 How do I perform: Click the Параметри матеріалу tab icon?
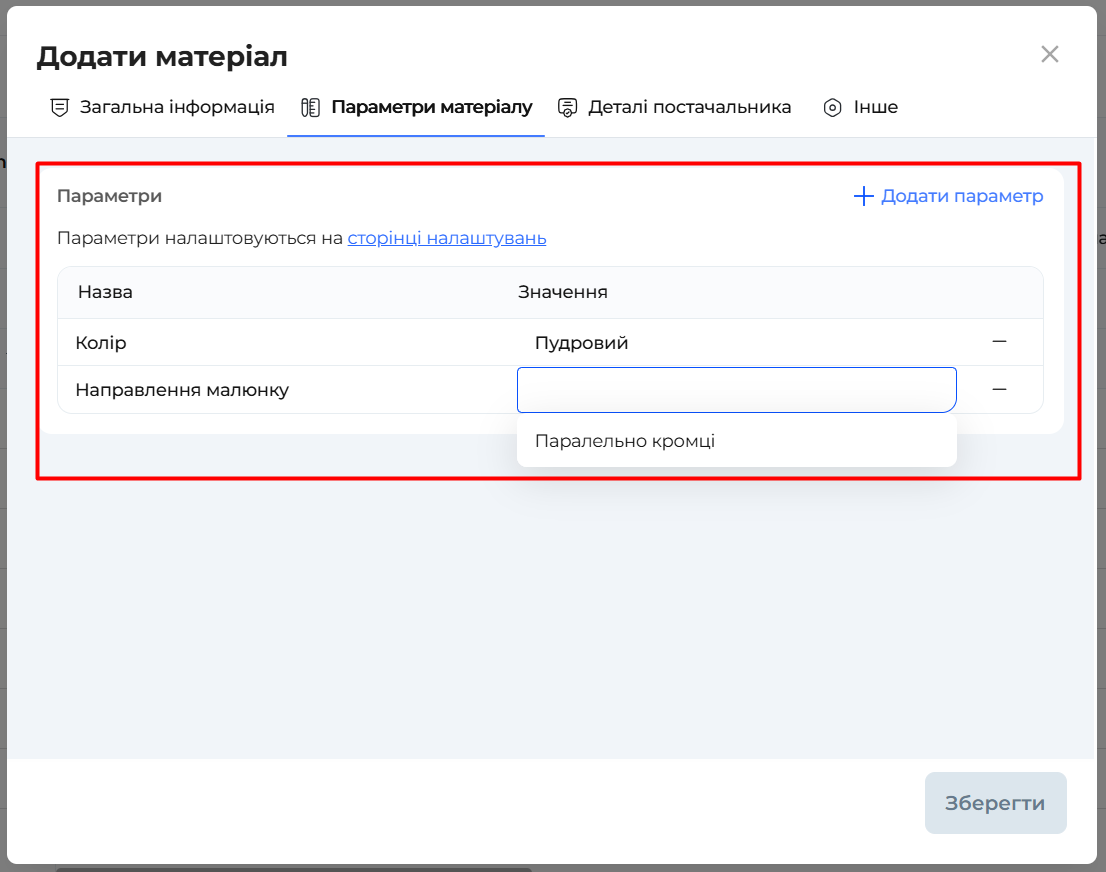click(311, 107)
